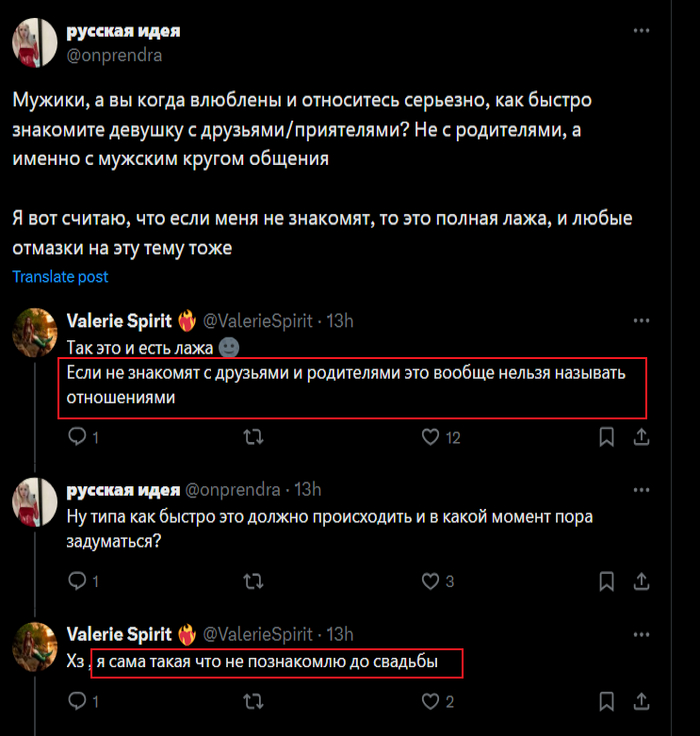700x736 pixels.
Task: Open more options on the main post
Action: coord(641,32)
